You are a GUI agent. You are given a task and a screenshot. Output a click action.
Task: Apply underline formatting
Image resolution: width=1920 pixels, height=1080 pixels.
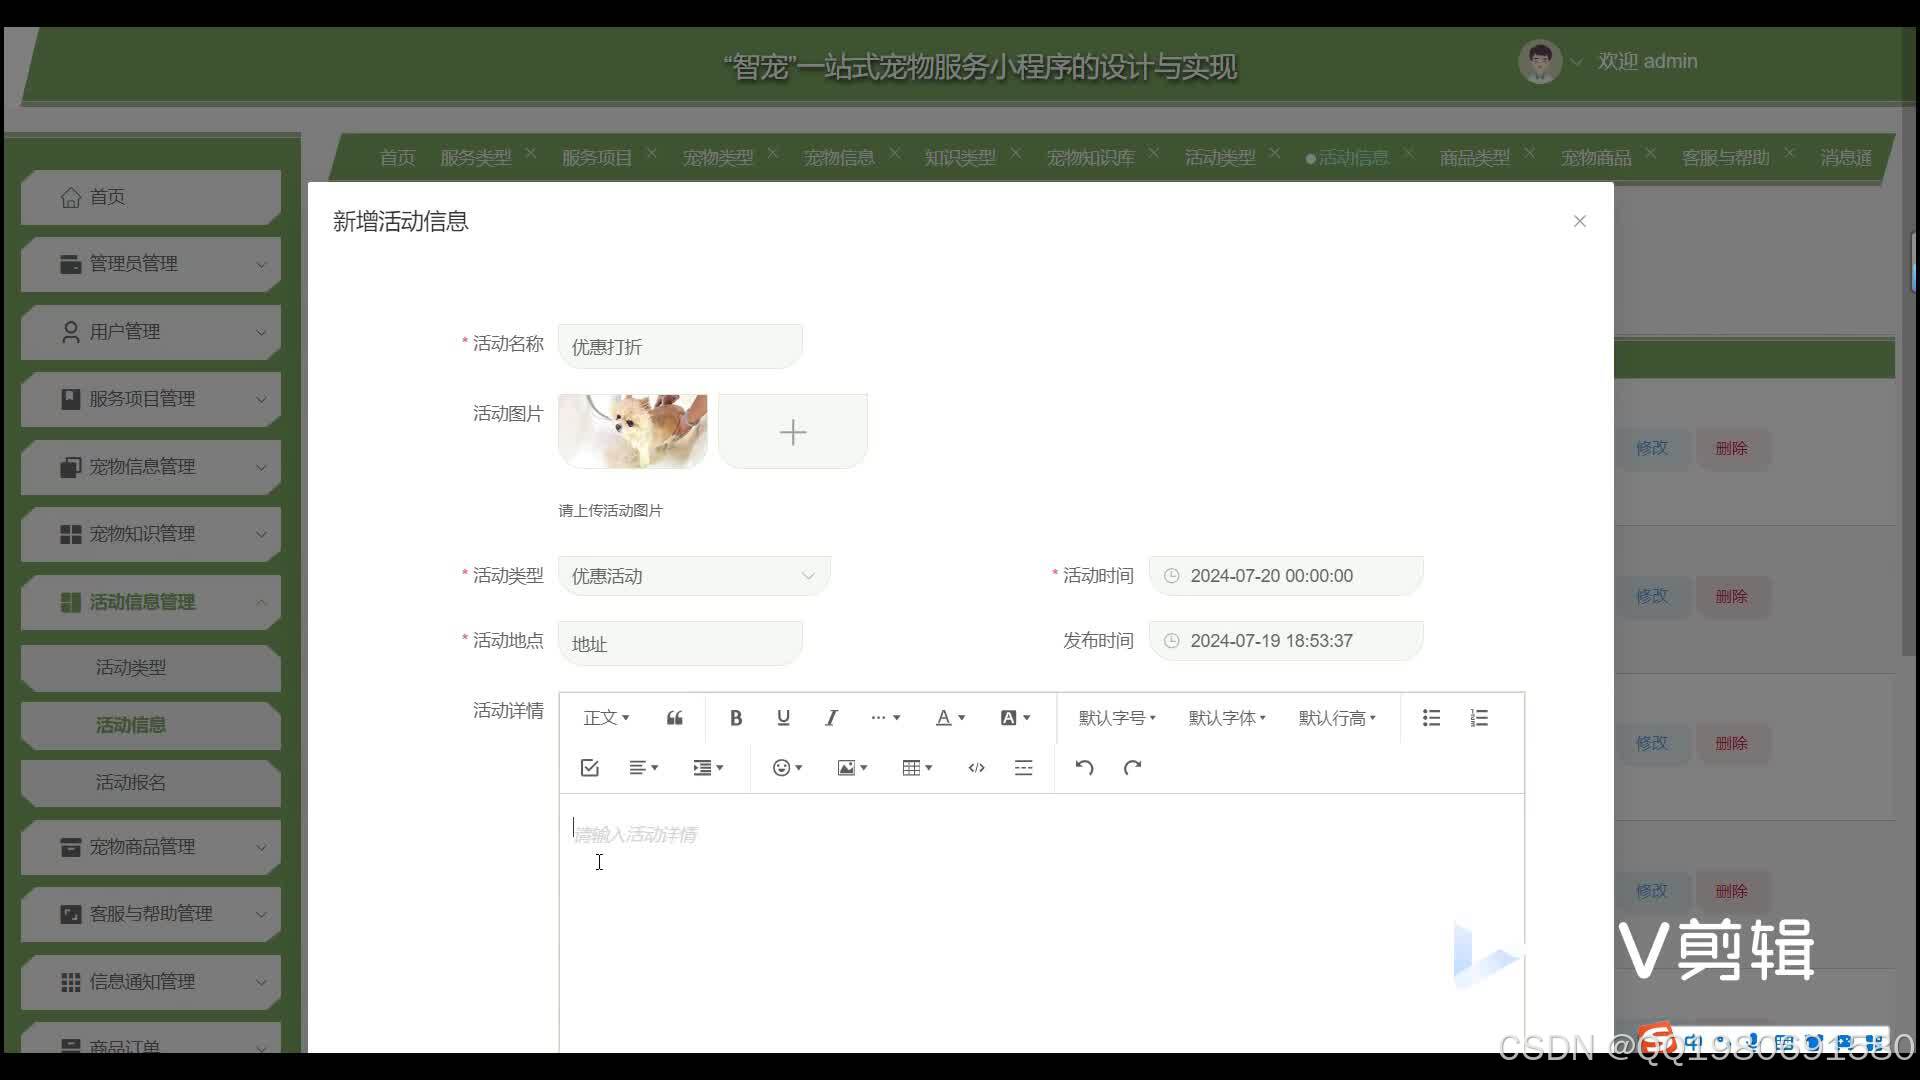(x=783, y=717)
